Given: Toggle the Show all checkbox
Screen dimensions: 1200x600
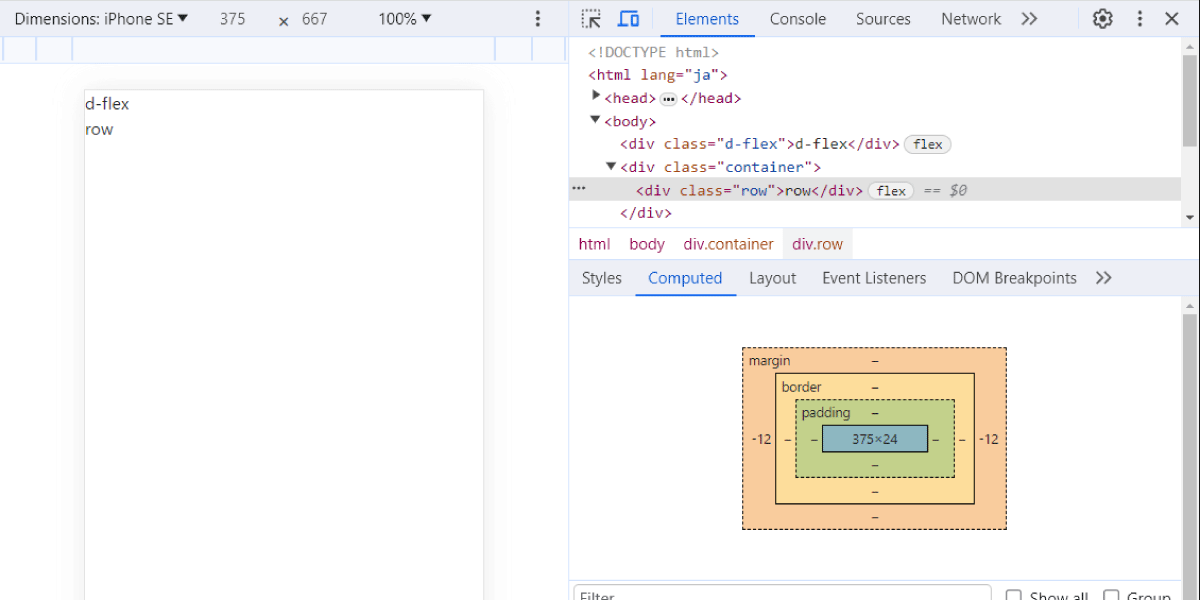Looking at the screenshot, I should pos(1014,596).
